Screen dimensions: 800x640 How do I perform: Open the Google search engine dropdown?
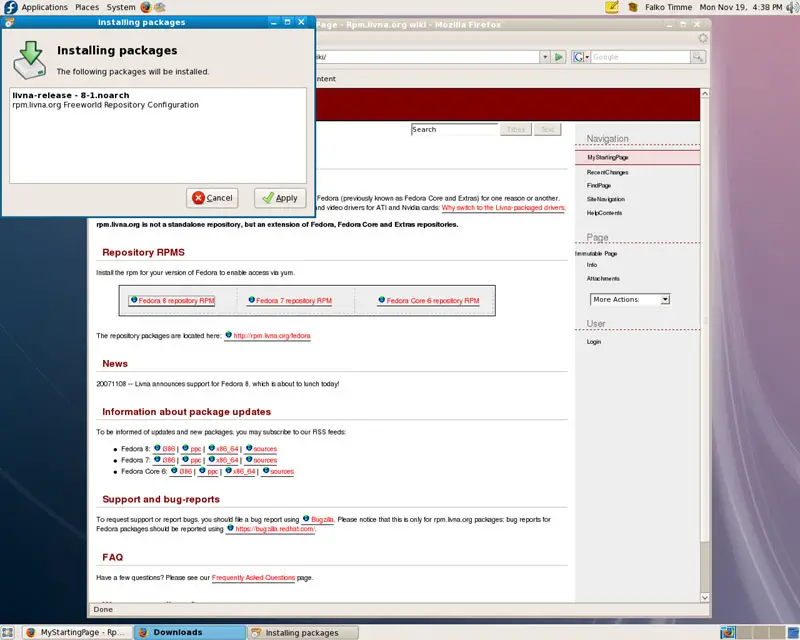tap(587, 57)
